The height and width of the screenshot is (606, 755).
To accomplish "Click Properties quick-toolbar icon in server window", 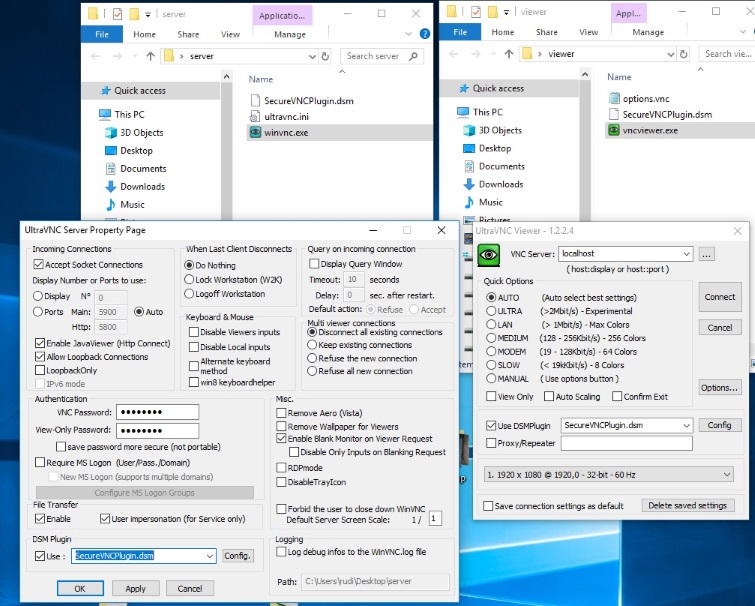I will pyautogui.click(x=117, y=14).
